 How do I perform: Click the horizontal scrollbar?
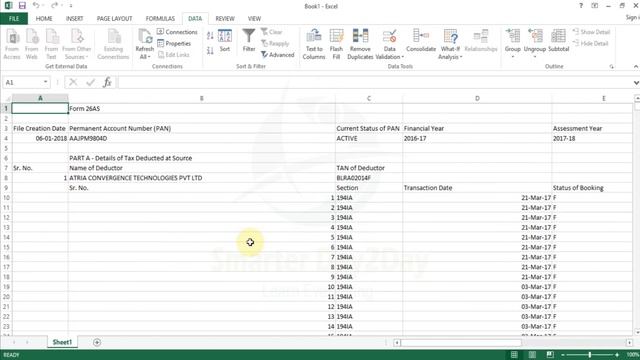[461, 342]
